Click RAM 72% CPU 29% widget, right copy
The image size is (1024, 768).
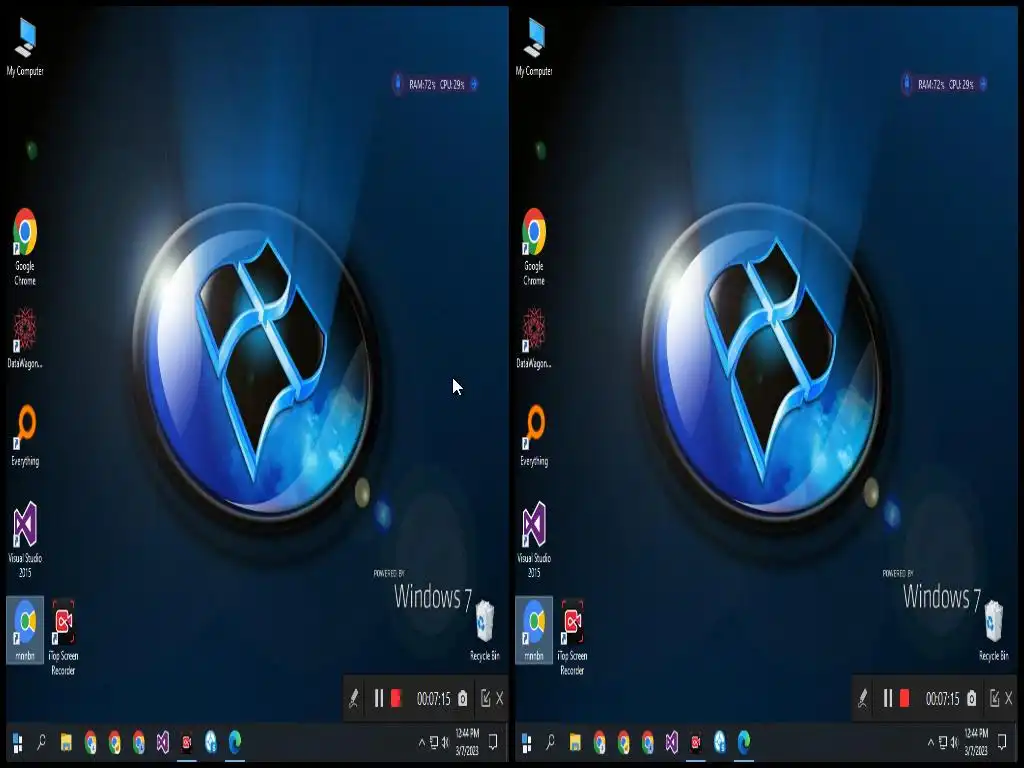[x=945, y=84]
